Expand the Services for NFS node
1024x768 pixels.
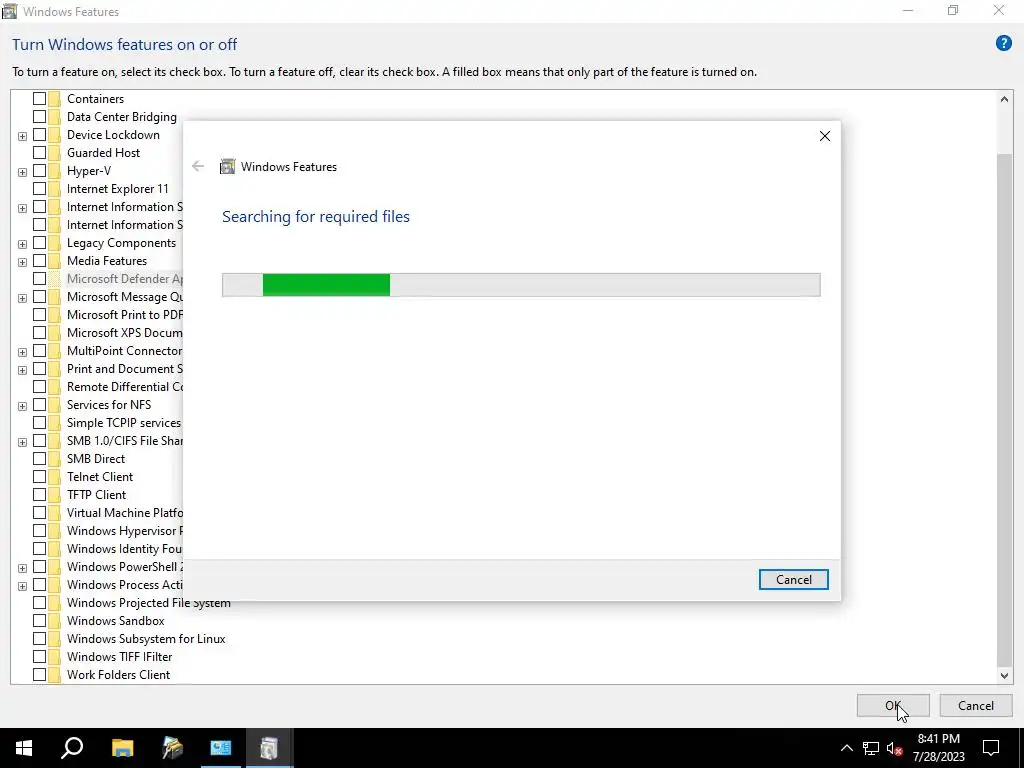[x=22, y=406]
